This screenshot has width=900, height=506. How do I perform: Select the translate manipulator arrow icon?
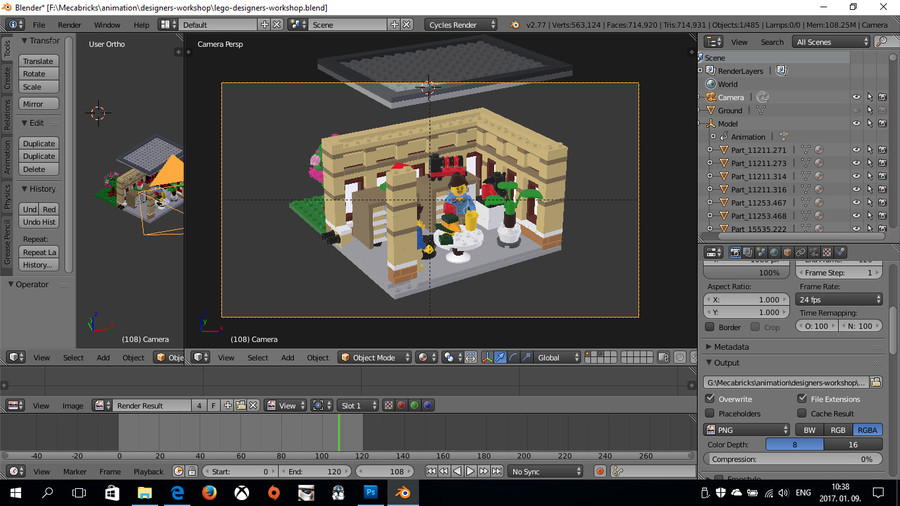501,357
